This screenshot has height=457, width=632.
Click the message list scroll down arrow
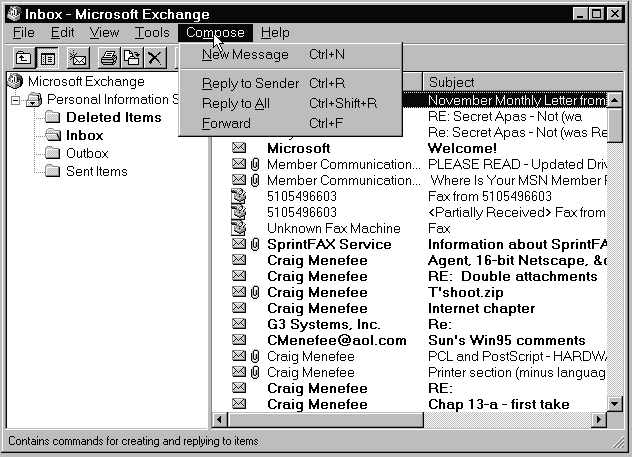pyautogui.click(x=615, y=403)
